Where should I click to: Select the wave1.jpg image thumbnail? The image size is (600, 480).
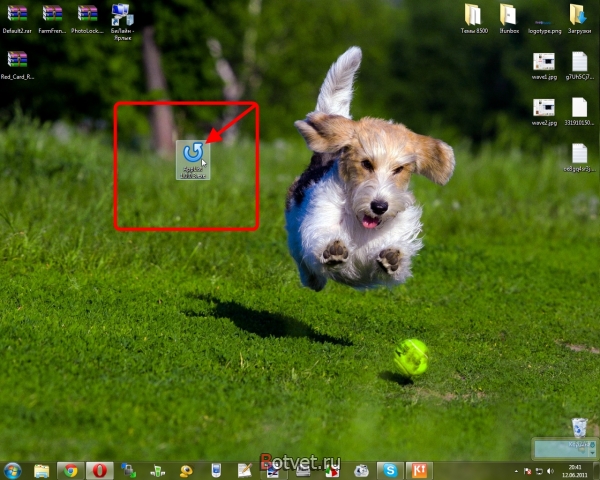[x=544, y=62]
